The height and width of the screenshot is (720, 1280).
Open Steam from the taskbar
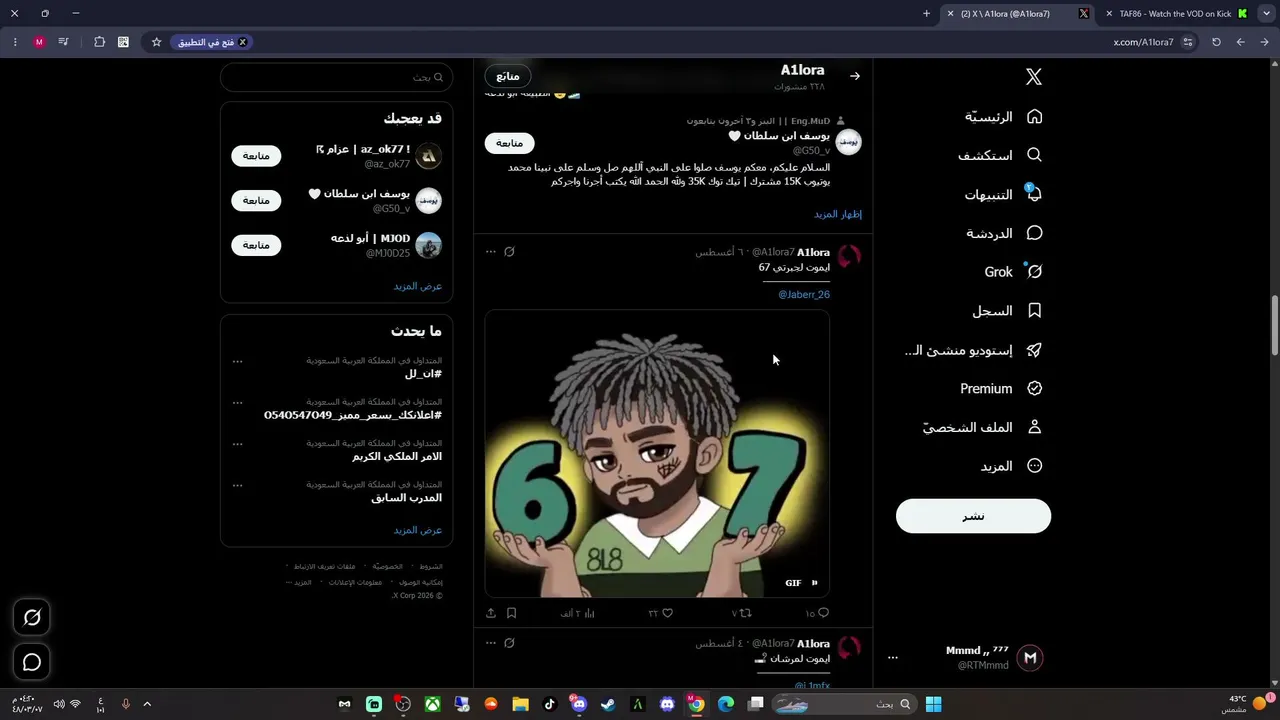click(x=608, y=704)
